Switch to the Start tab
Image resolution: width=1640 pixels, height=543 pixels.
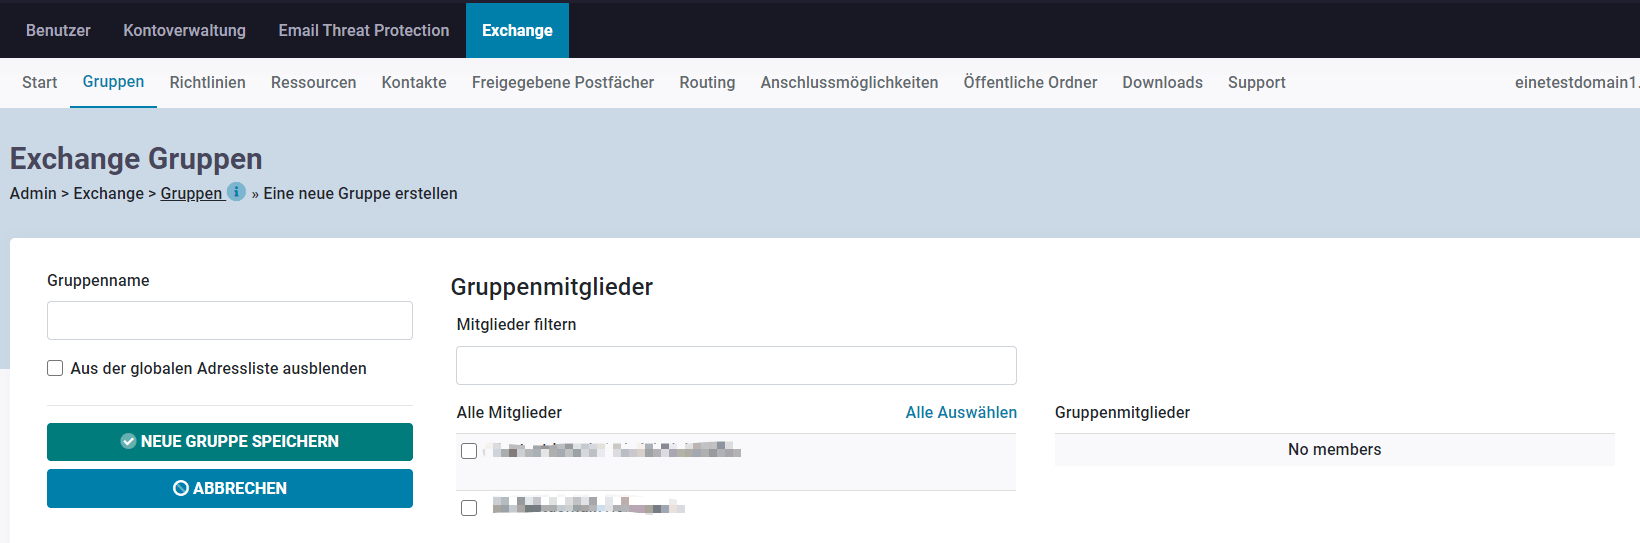tap(39, 82)
